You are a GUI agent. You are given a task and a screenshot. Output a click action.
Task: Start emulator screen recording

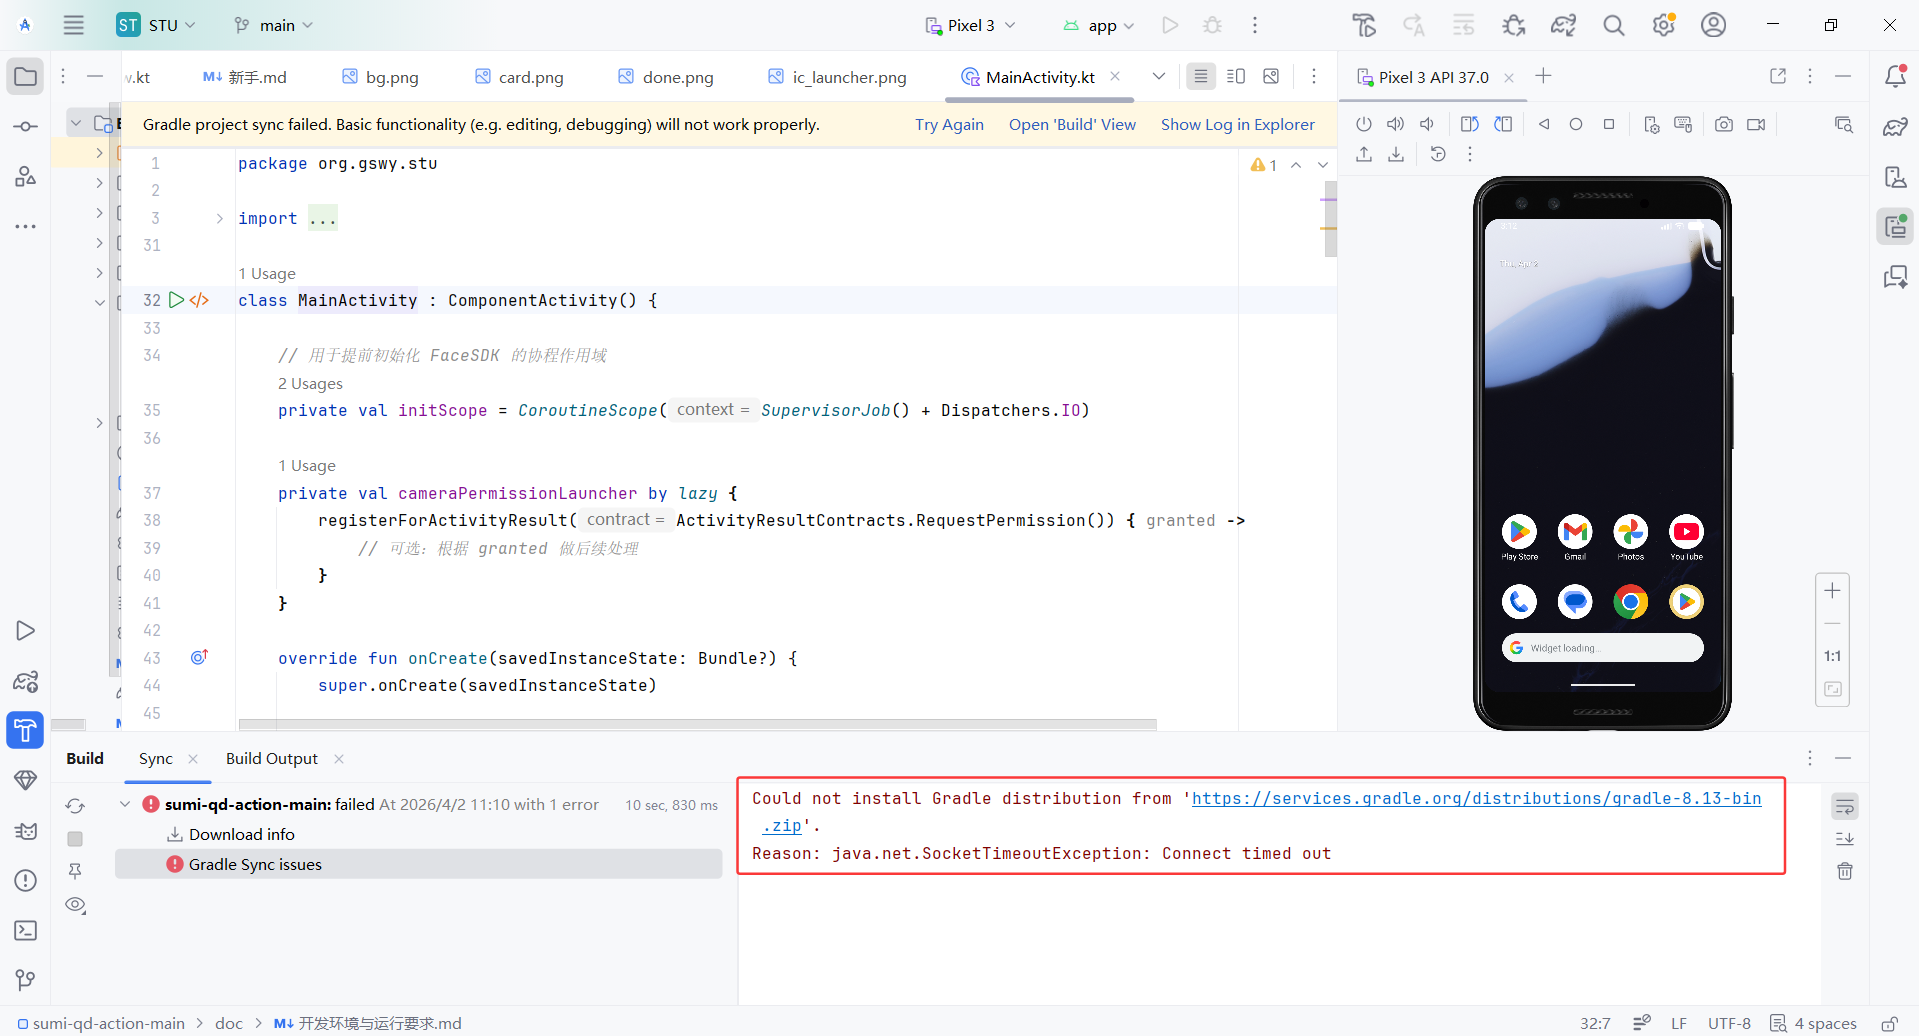tap(1756, 124)
